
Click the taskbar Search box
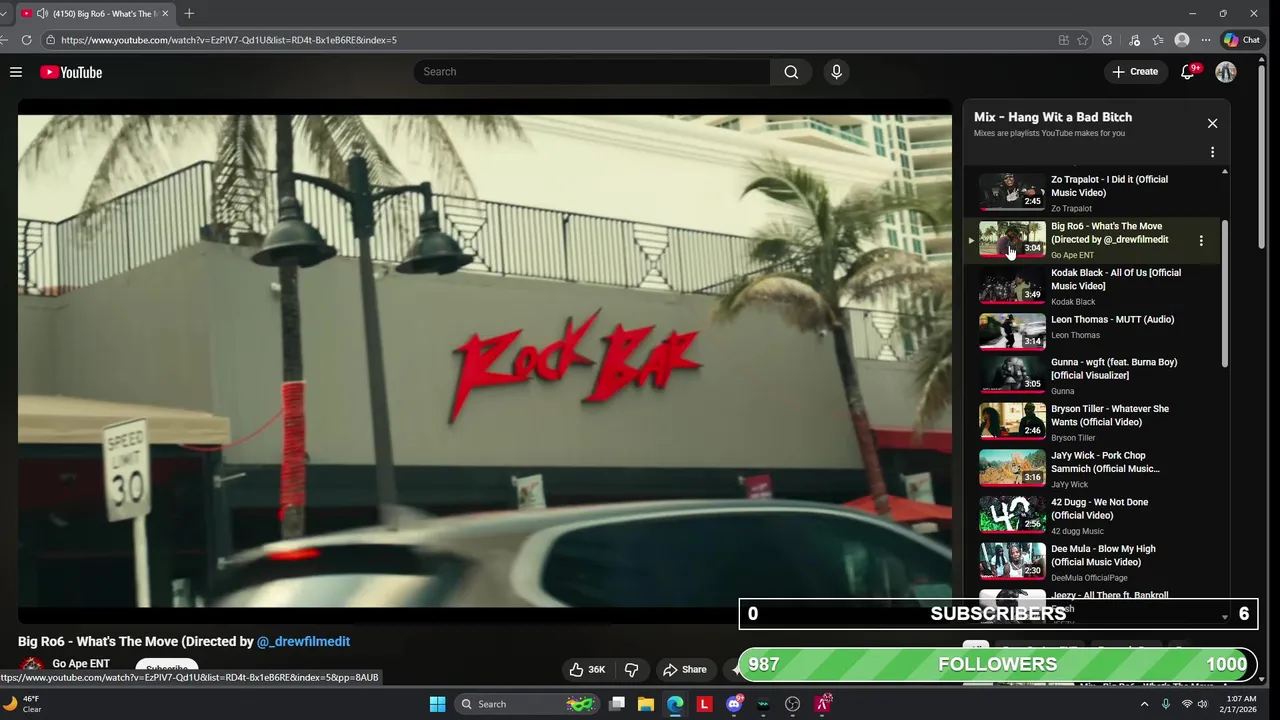[x=527, y=704]
